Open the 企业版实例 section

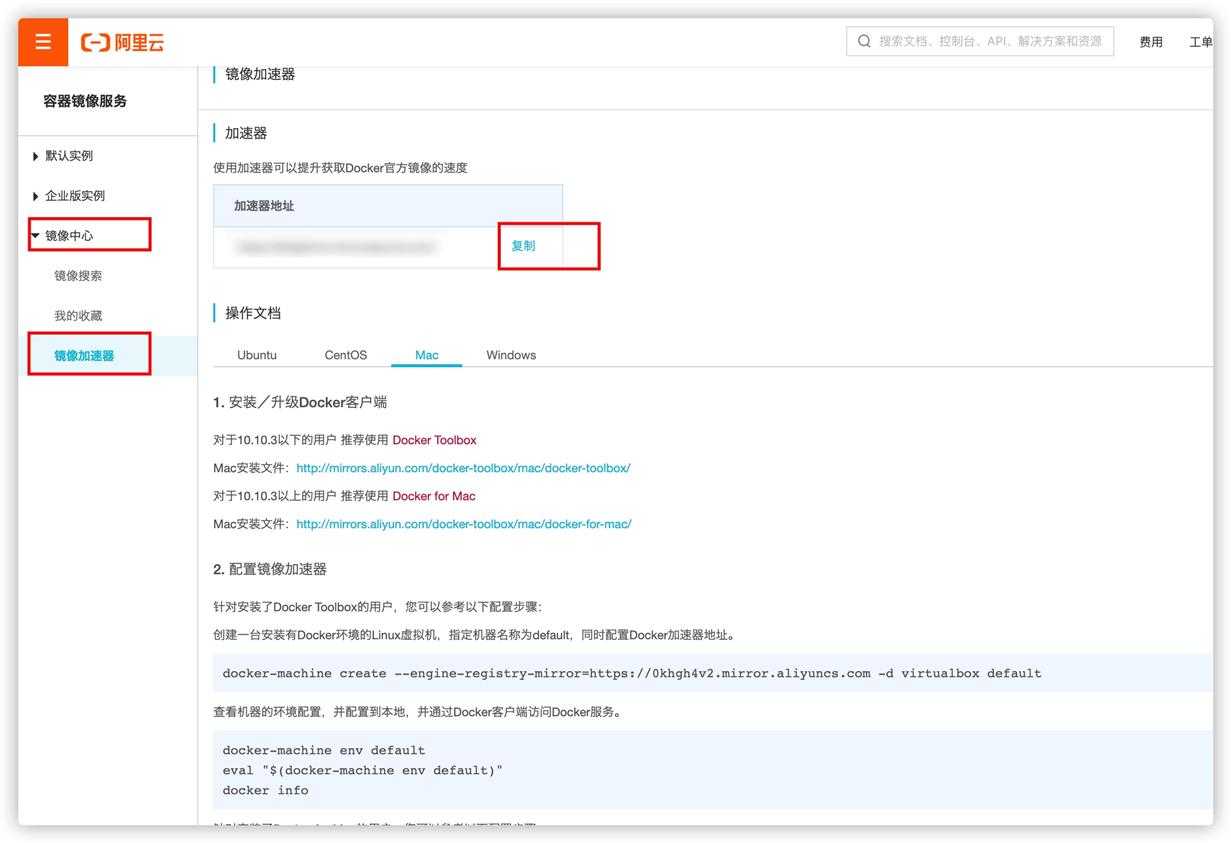(x=75, y=196)
